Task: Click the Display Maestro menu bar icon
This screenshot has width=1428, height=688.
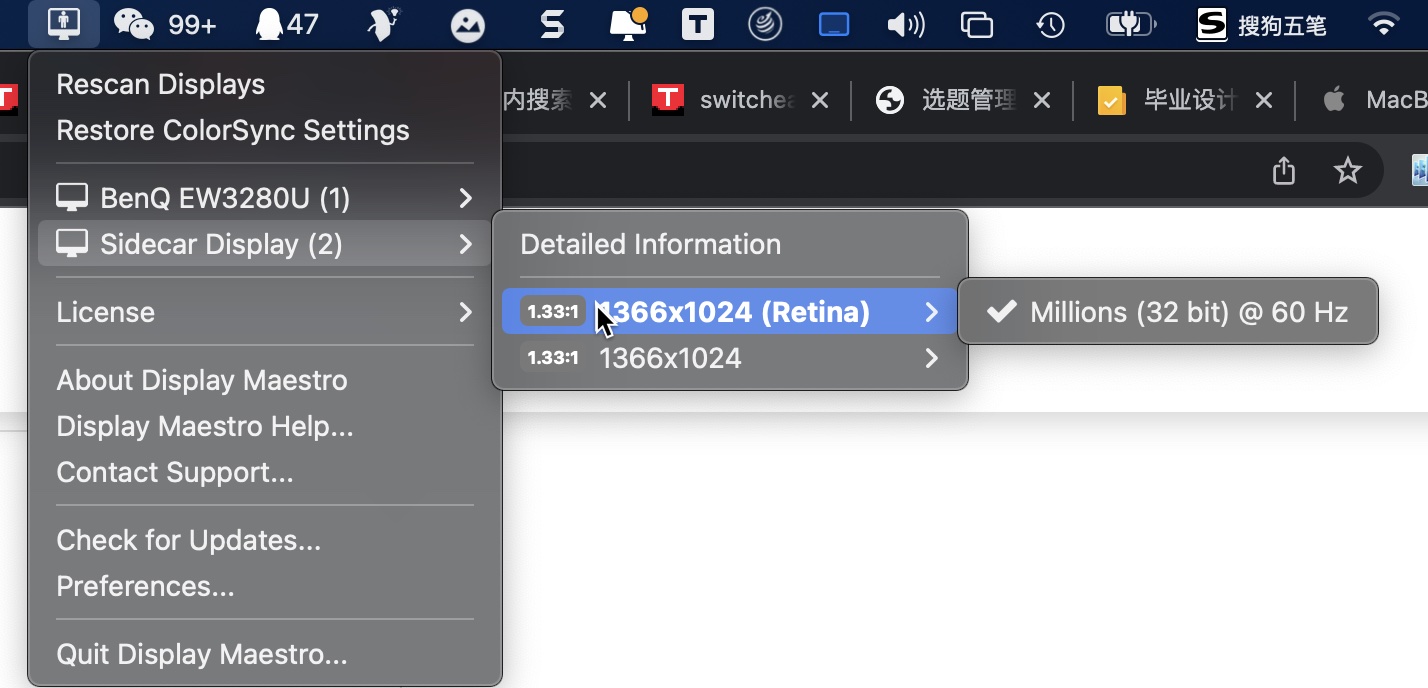Action: [64, 24]
